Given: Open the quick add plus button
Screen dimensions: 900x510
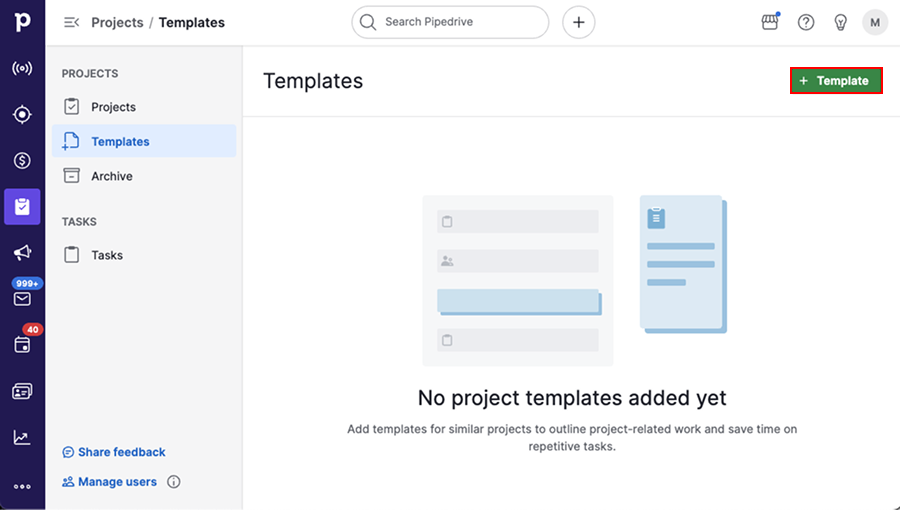Looking at the screenshot, I should pos(579,22).
